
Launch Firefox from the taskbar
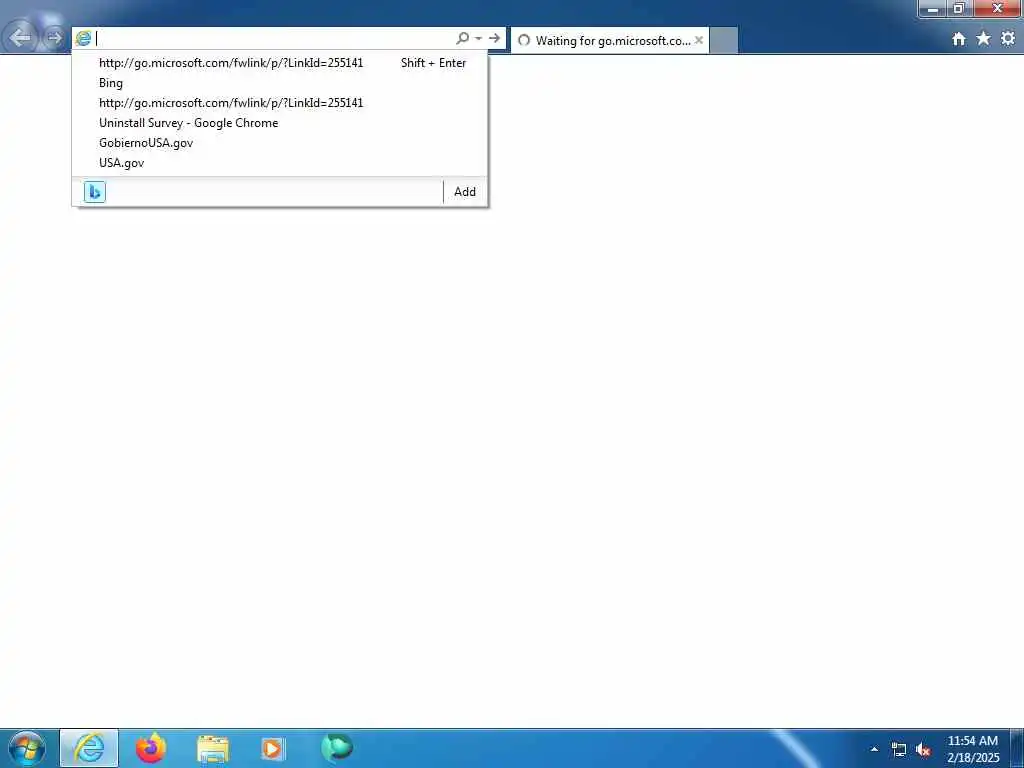click(151, 748)
